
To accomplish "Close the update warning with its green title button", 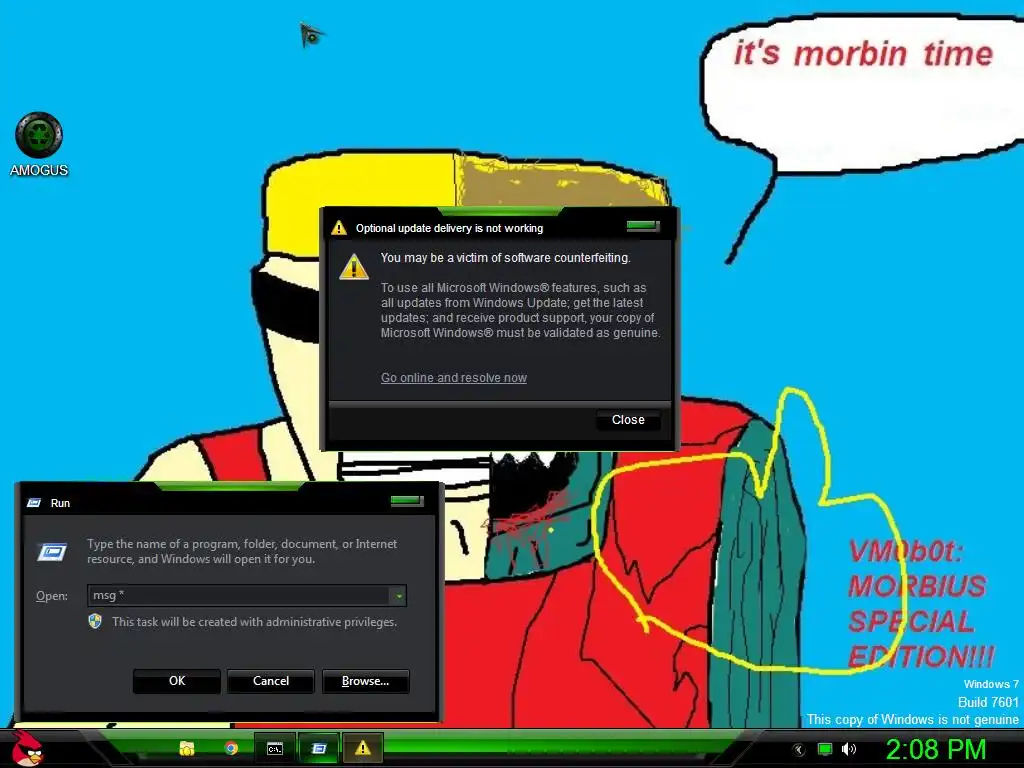I will [643, 226].
